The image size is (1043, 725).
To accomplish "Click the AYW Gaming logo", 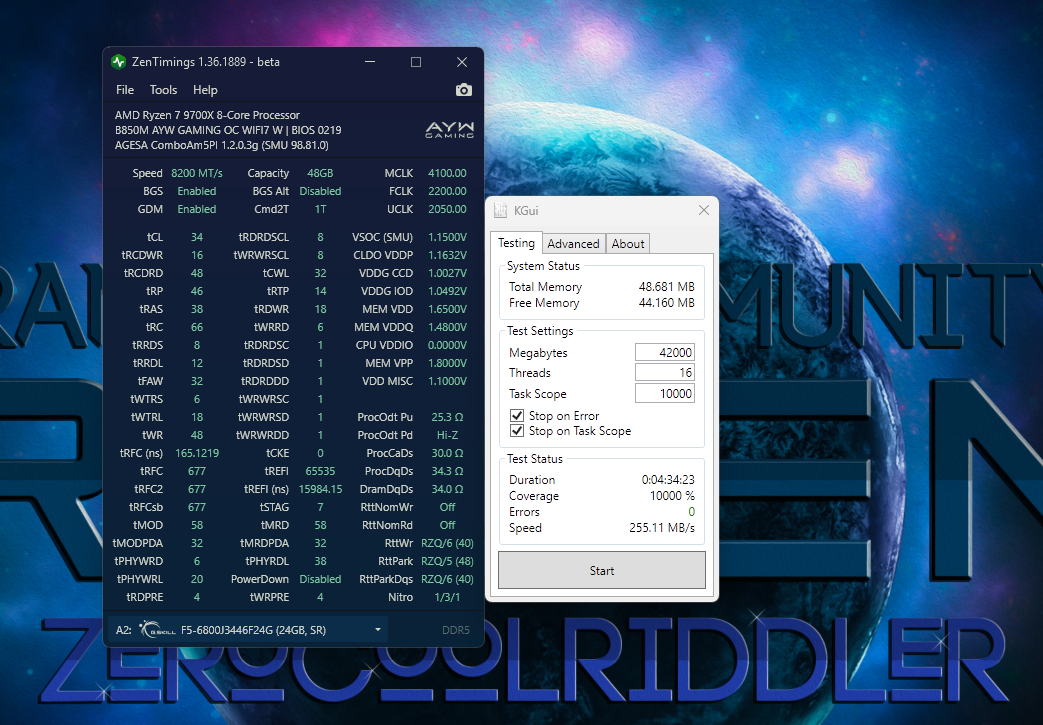I will [x=450, y=130].
